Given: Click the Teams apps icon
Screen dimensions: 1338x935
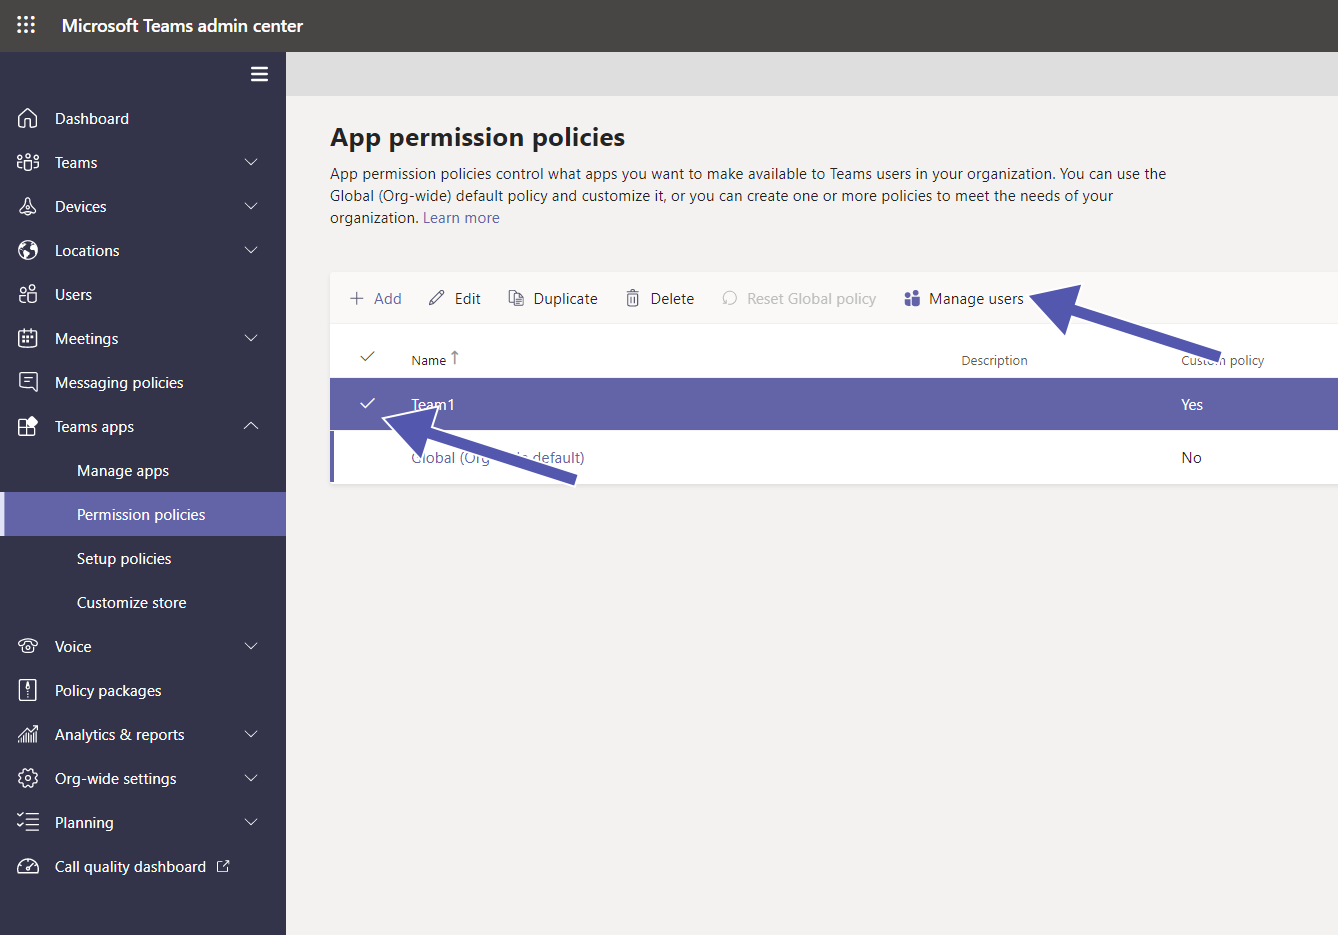Looking at the screenshot, I should [x=28, y=426].
